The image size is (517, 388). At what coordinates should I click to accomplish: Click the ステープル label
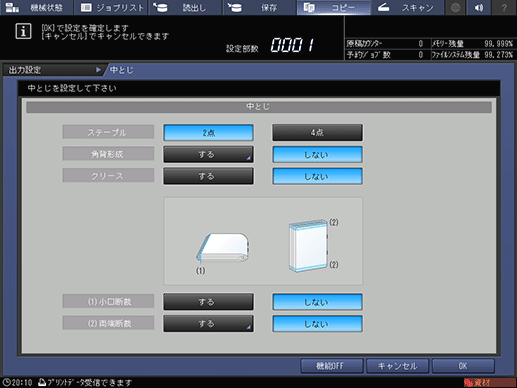(108, 132)
